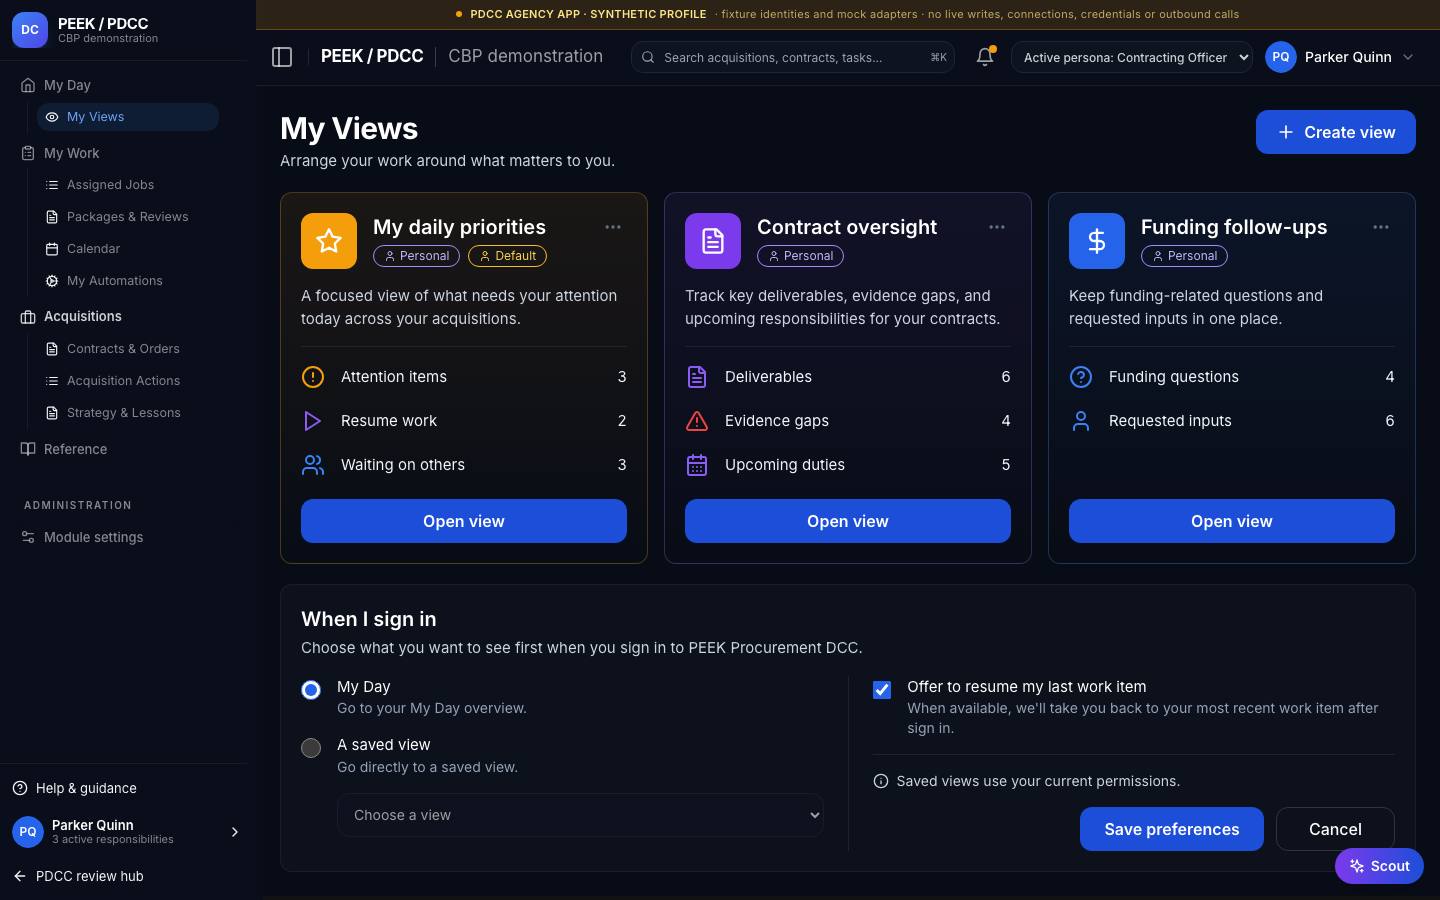Select the My Day sign-in radio option

(x=311, y=690)
